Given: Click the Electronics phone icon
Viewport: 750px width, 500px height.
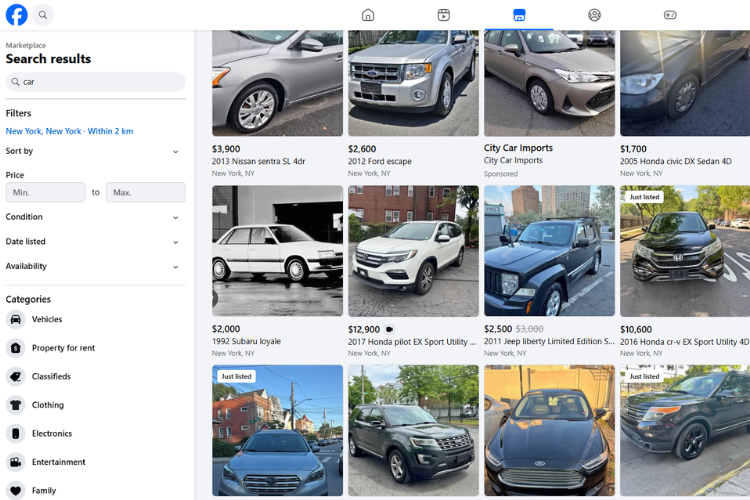Looking at the screenshot, I should click(x=15, y=433).
